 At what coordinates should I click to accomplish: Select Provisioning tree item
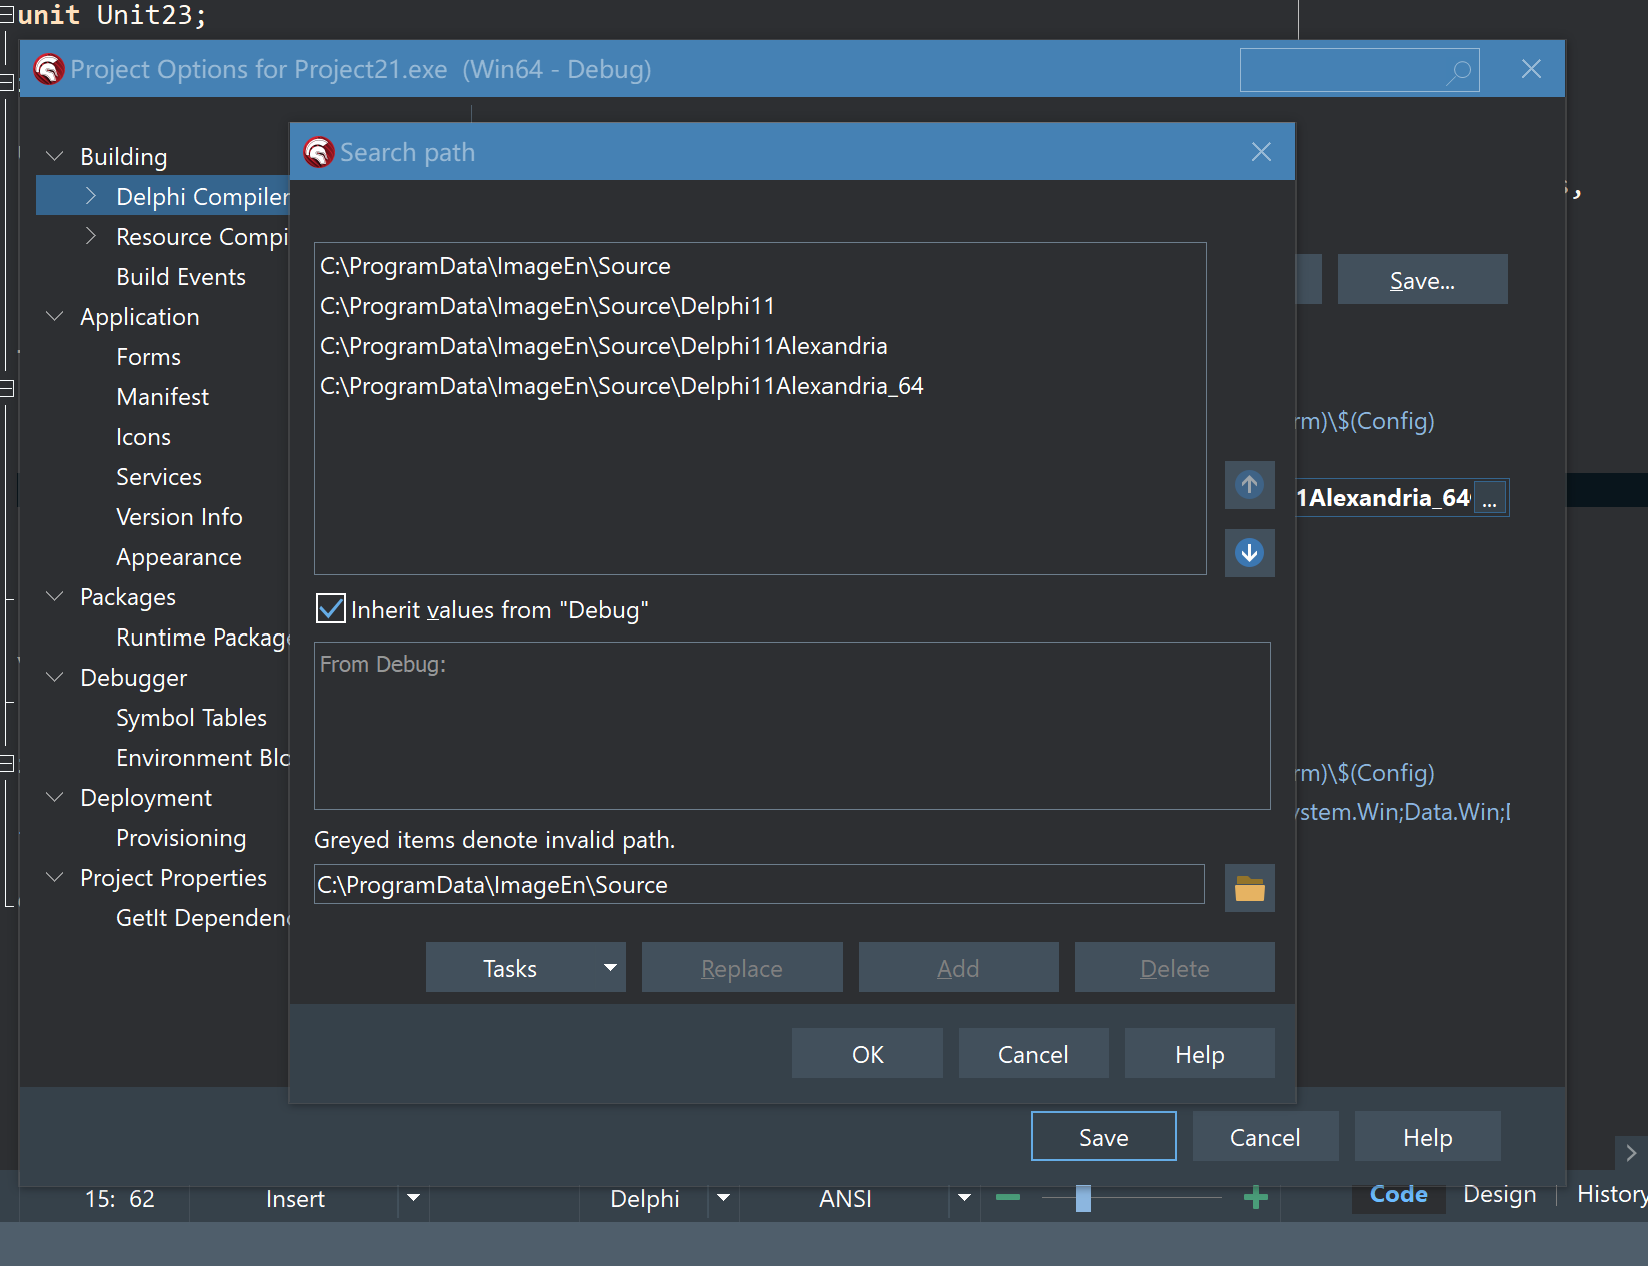tap(181, 838)
